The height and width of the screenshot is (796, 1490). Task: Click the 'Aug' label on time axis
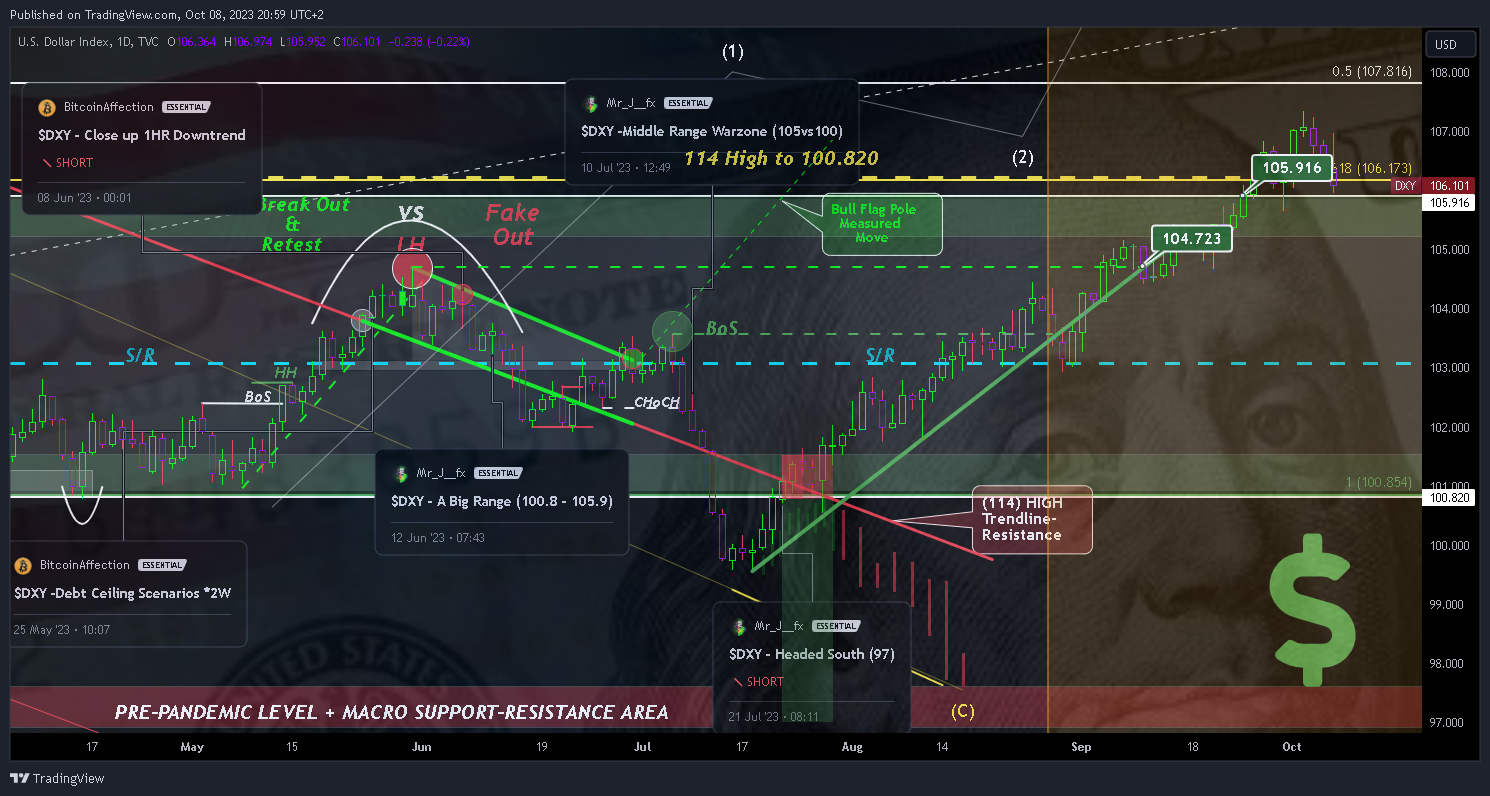click(852, 746)
